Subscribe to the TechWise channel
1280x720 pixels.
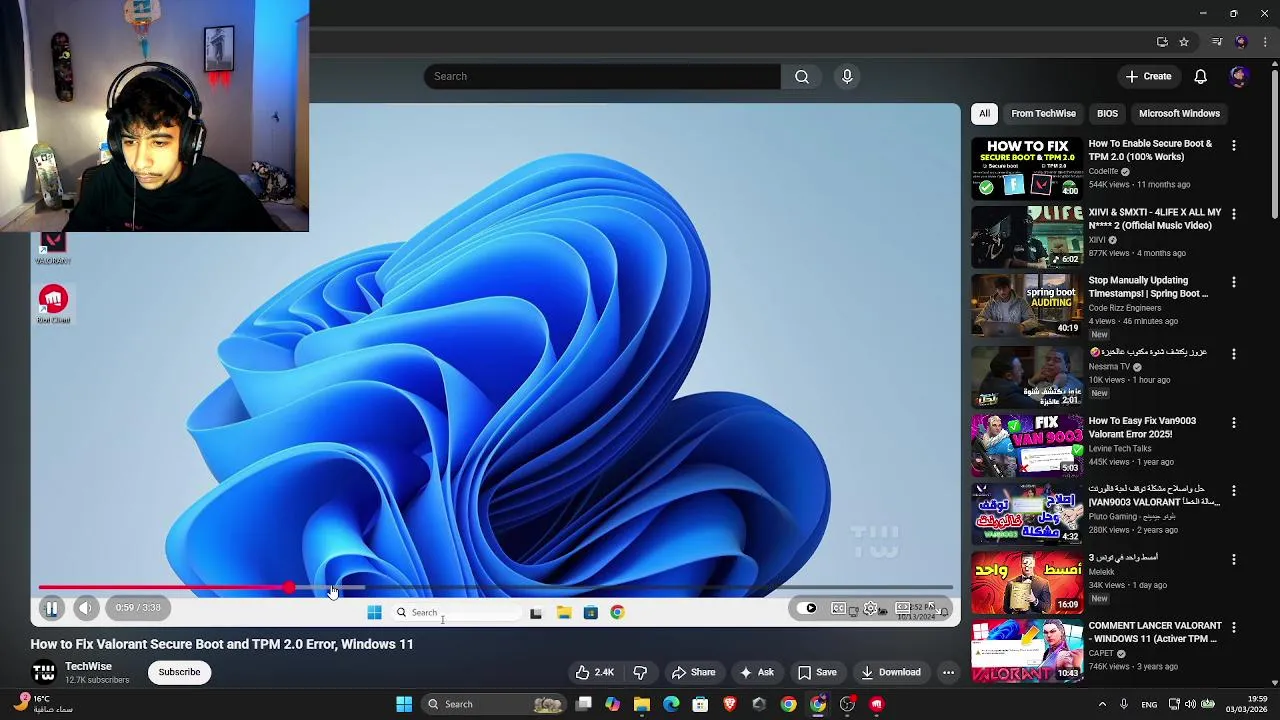[179, 672]
